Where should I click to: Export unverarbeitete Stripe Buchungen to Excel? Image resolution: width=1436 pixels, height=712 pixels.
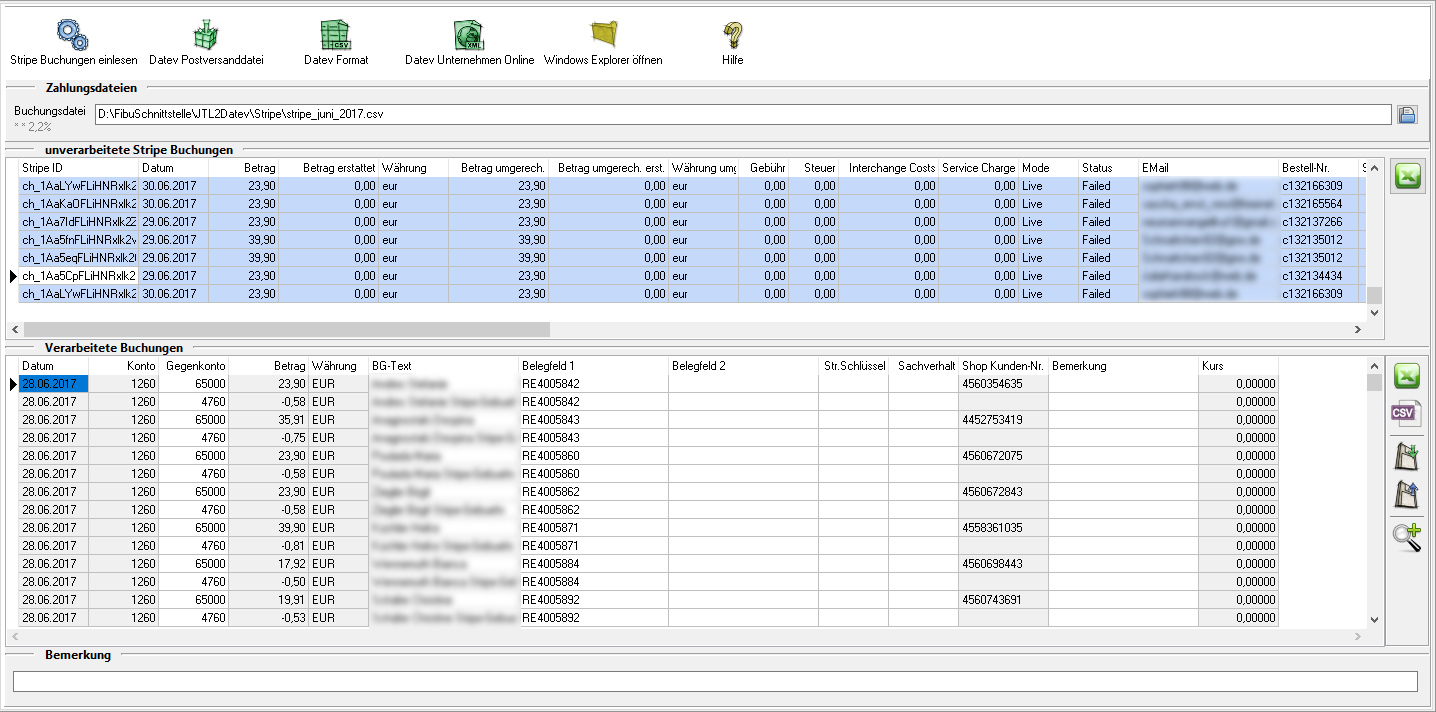1408,177
